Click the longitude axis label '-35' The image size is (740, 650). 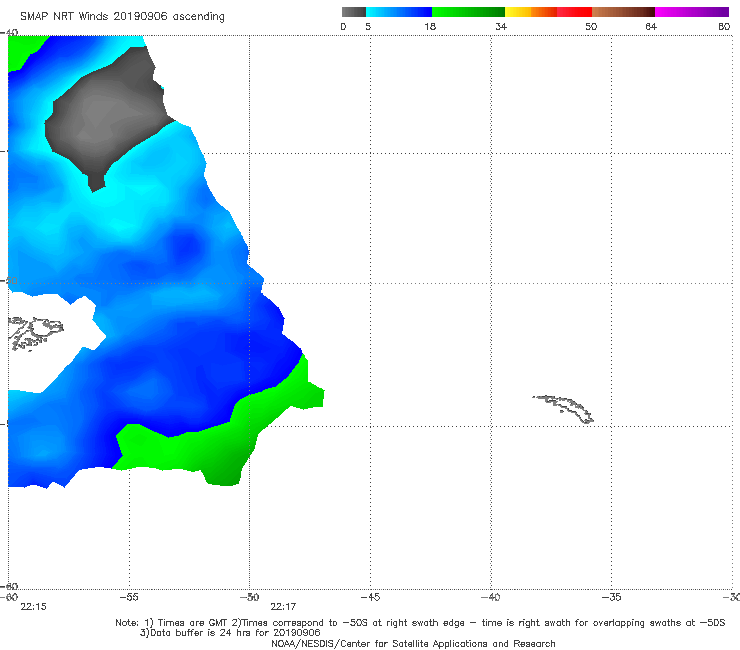(612, 597)
